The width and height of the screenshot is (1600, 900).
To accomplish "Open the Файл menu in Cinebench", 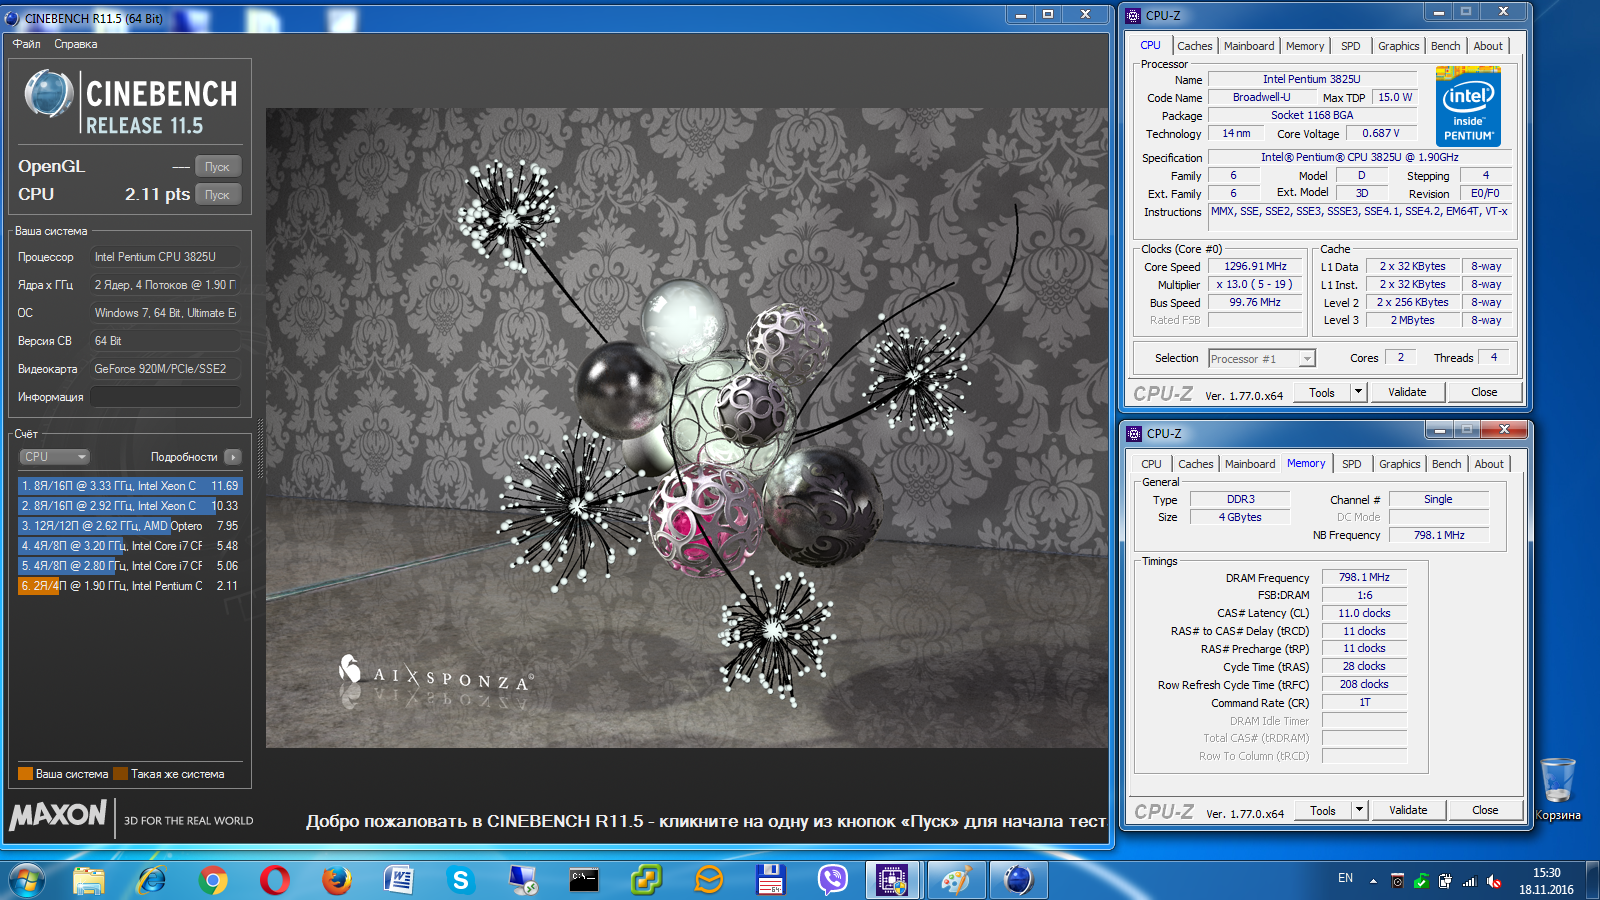I will coord(27,44).
